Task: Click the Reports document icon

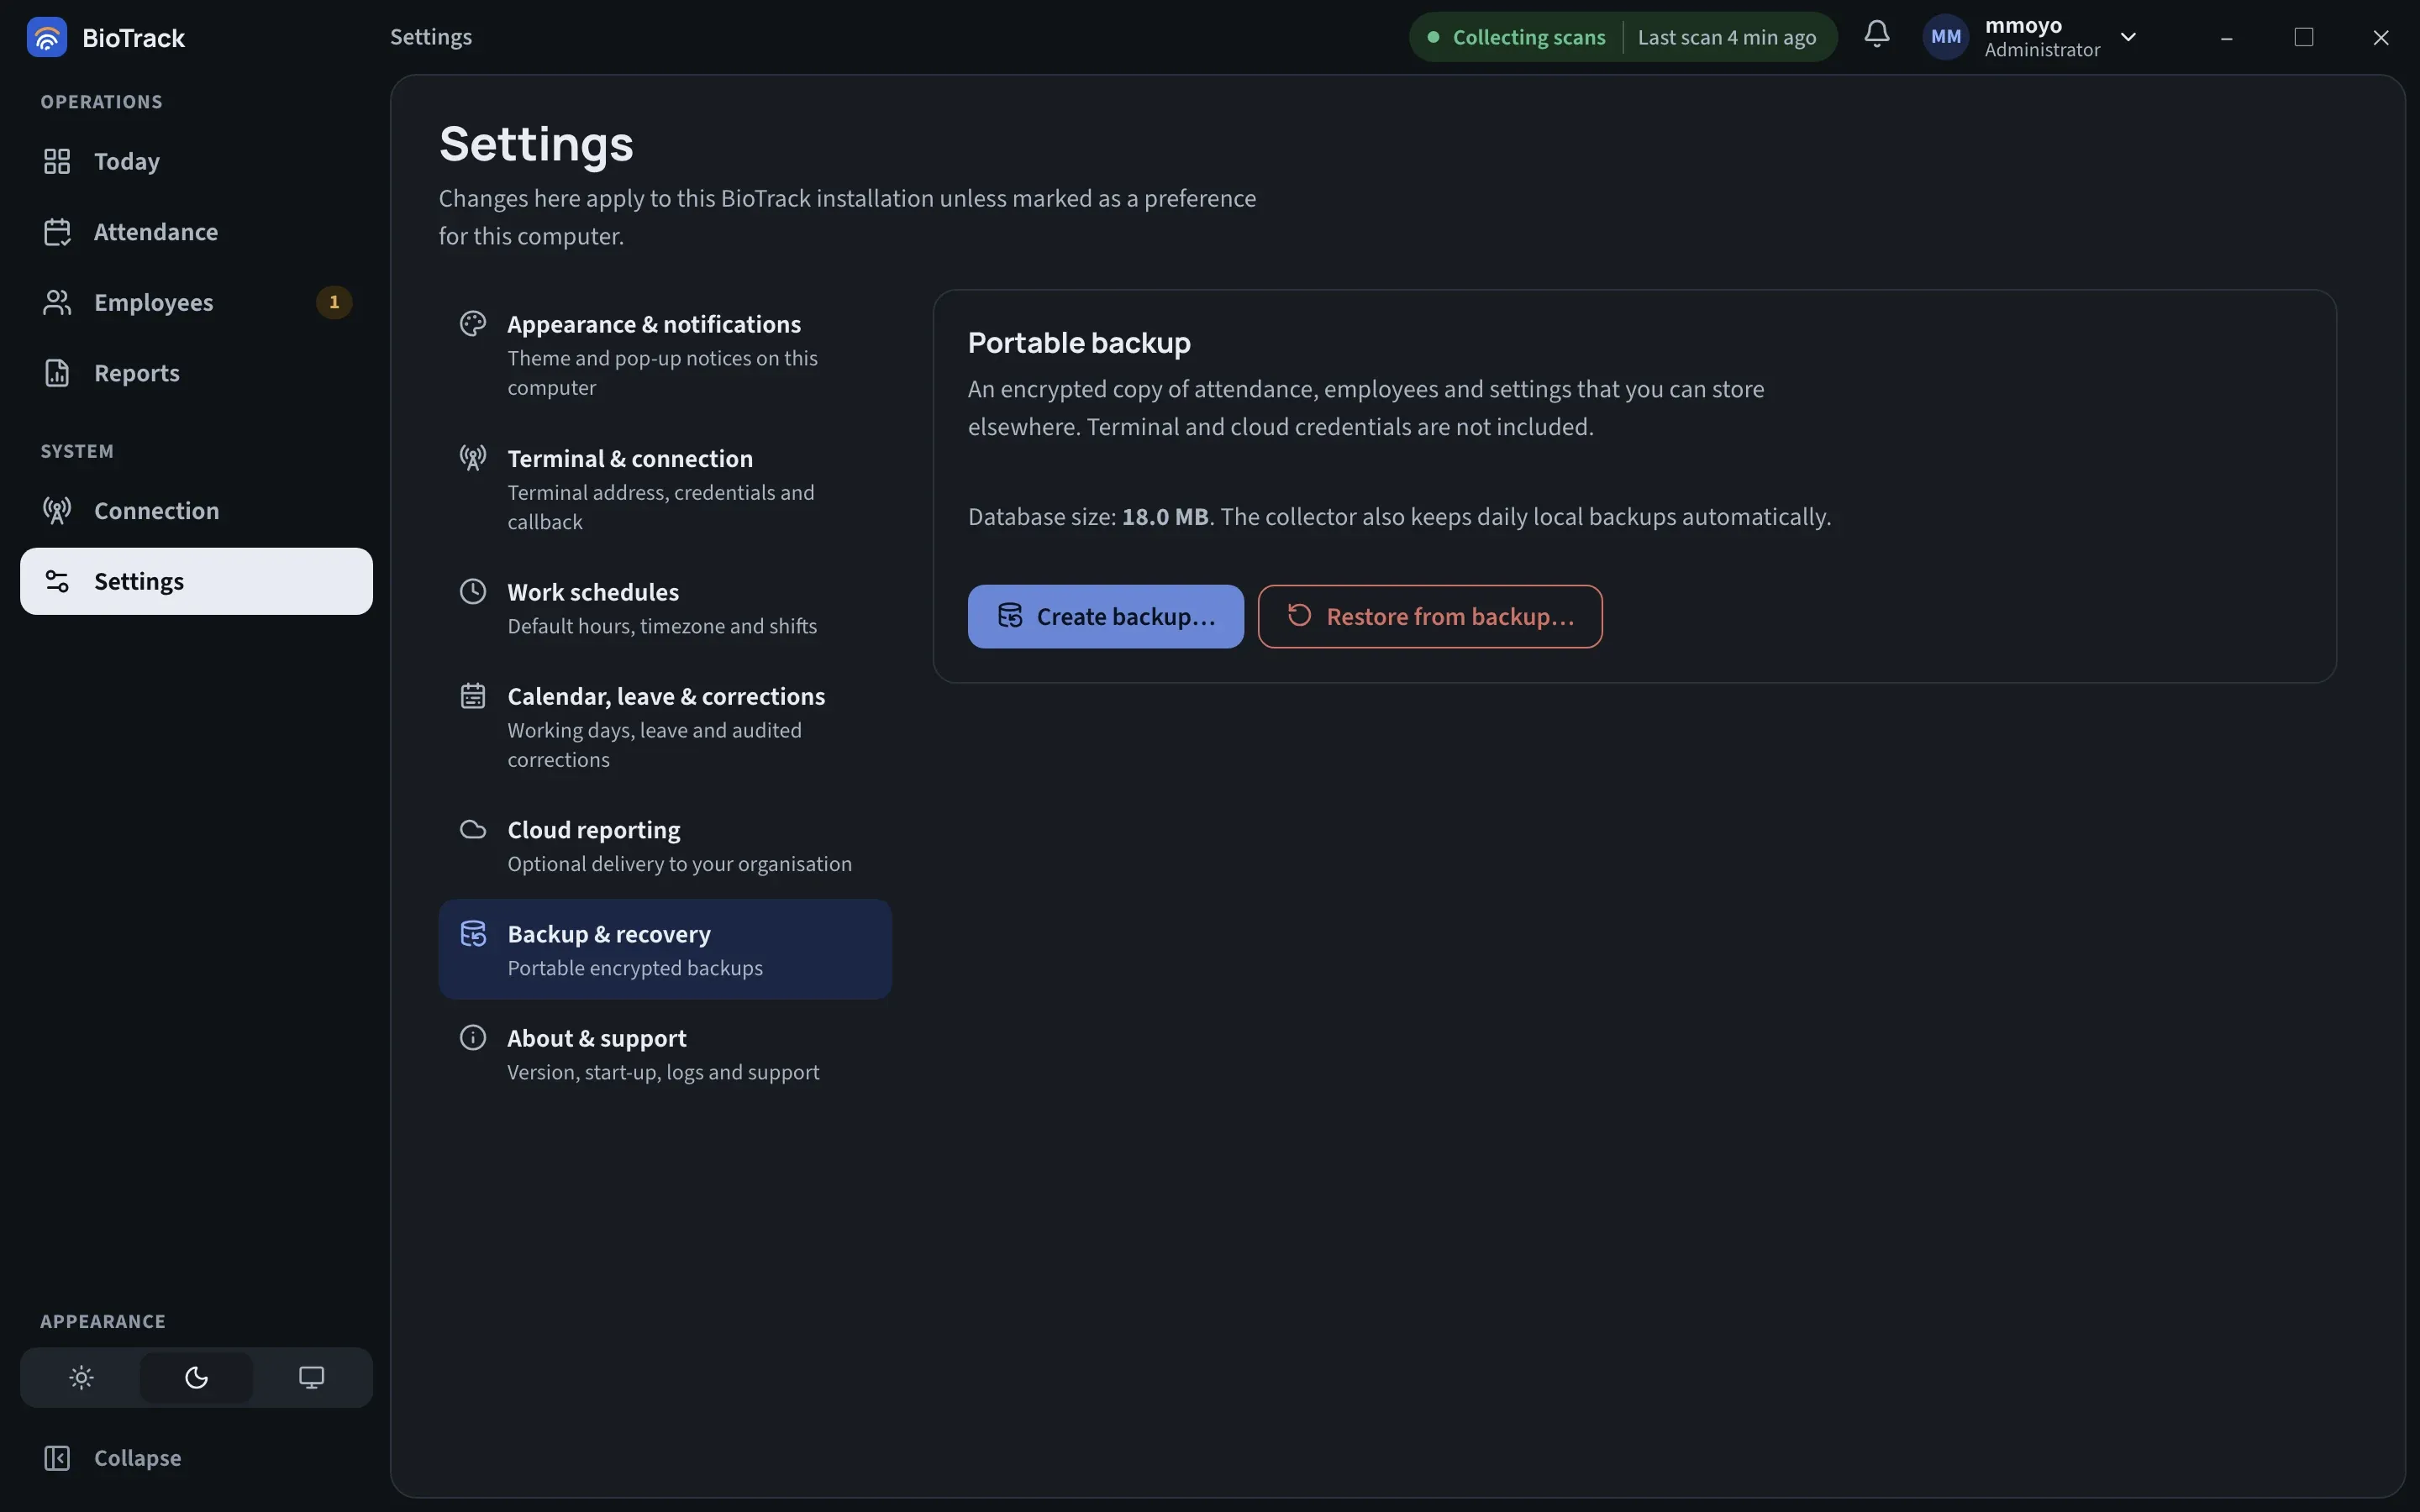Action: [57, 373]
